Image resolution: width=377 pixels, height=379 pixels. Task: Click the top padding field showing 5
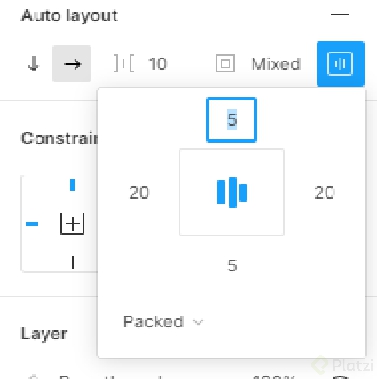pyautogui.click(x=232, y=120)
